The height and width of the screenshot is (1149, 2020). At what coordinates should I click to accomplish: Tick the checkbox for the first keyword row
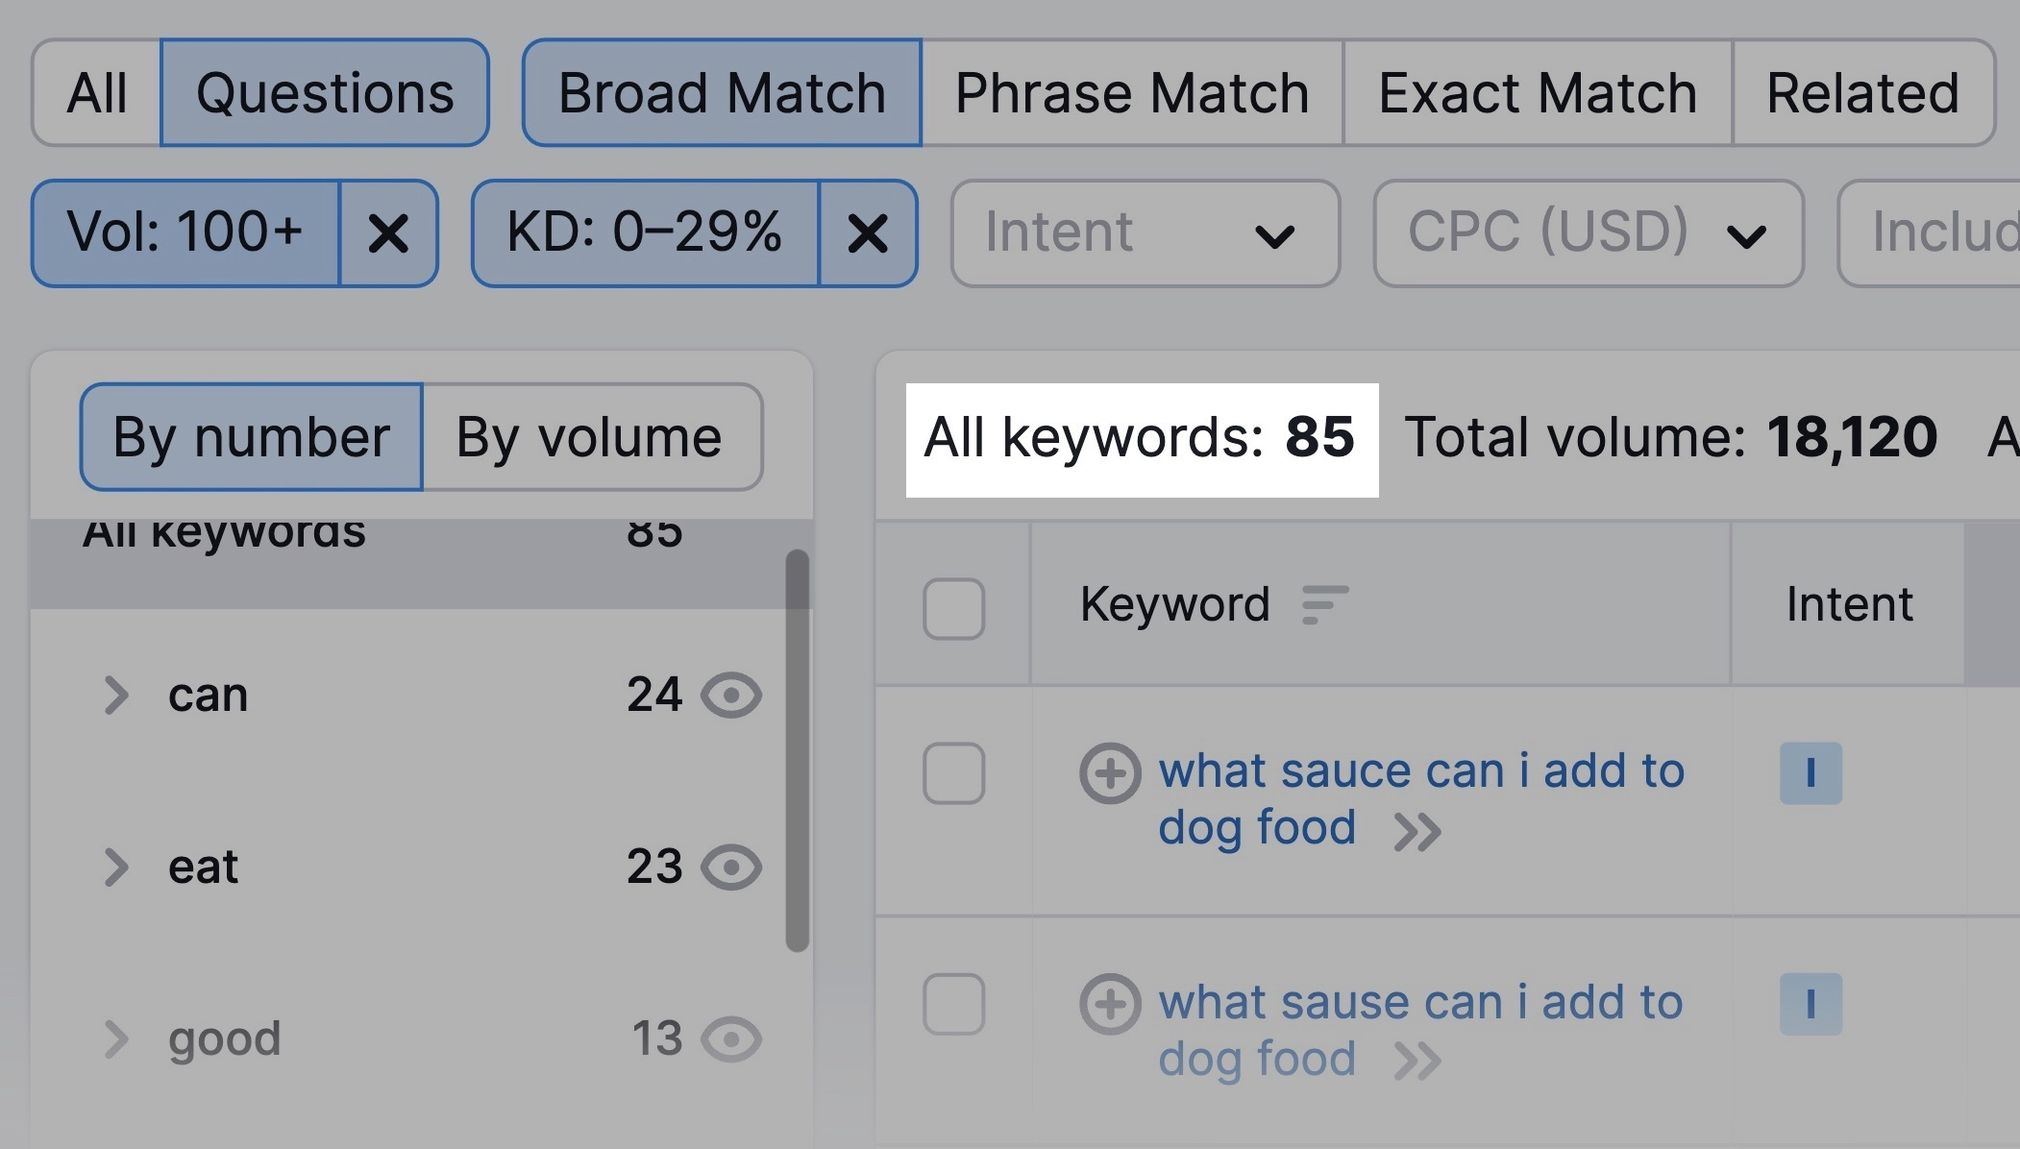coord(953,772)
